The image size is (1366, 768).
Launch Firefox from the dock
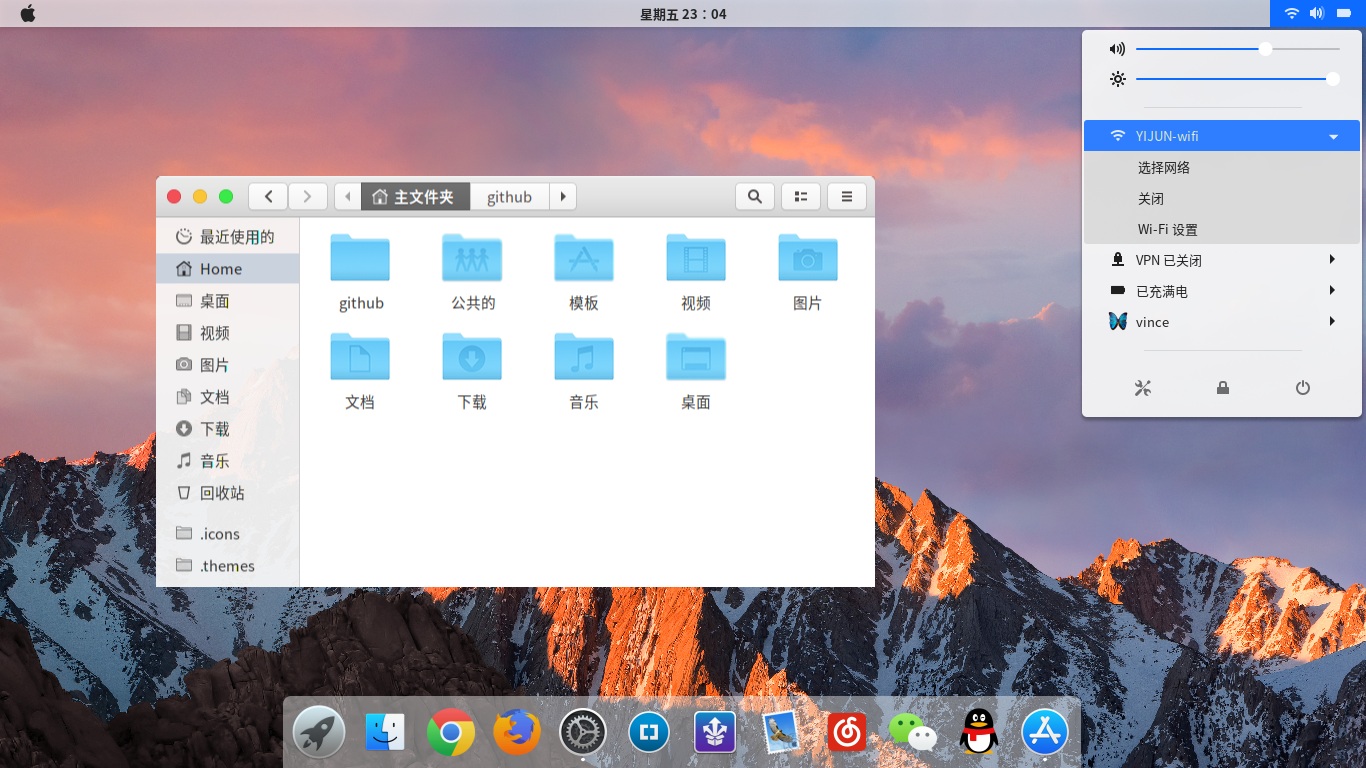click(517, 734)
